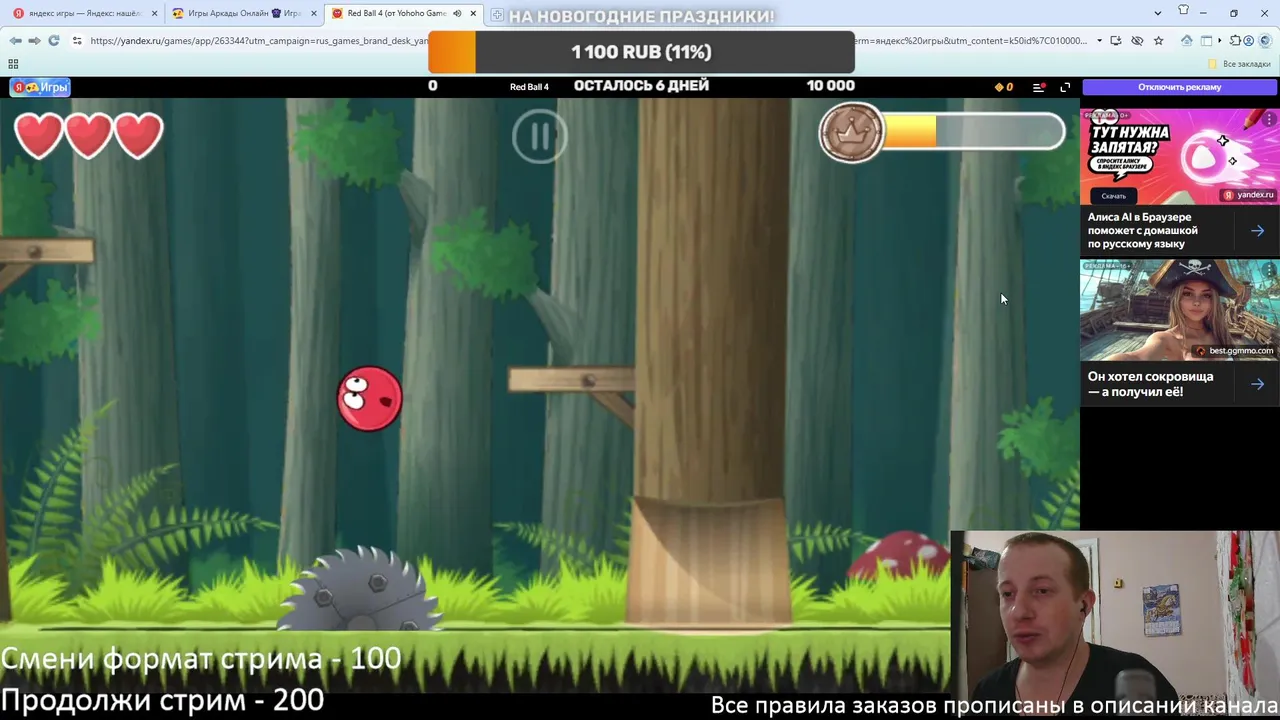The image size is (1280, 720).
Task: Go forward in browser history
Action: pyautogui.click(x=34, y=40)
